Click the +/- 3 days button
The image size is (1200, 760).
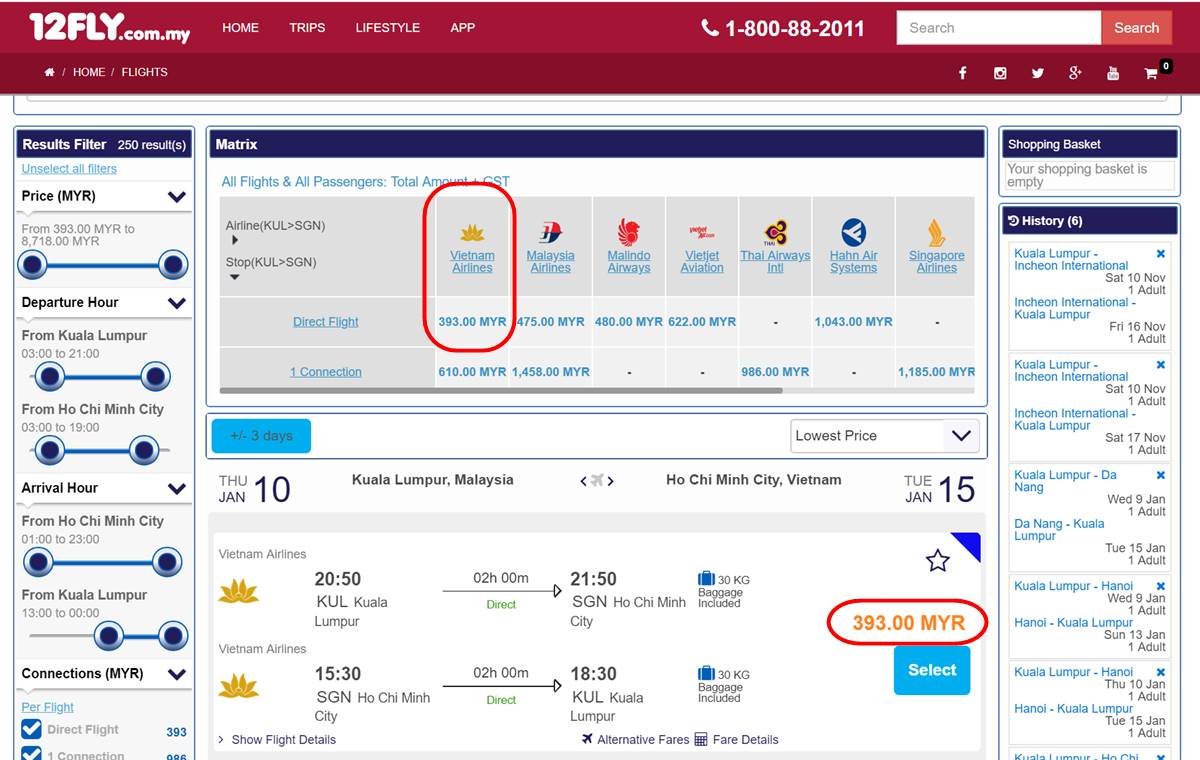tap(261, 436)
